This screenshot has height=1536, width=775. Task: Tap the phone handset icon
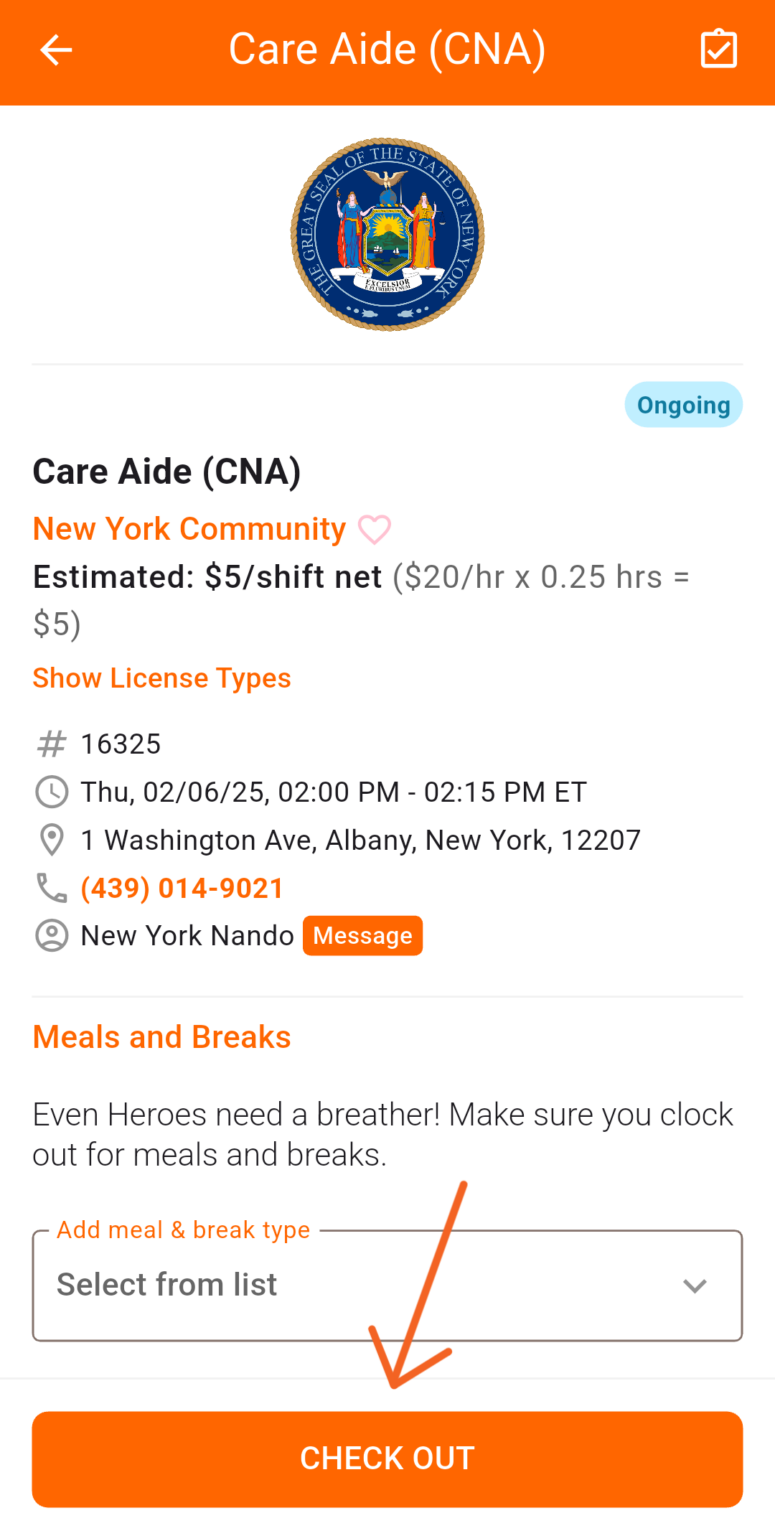pos(51,888)
